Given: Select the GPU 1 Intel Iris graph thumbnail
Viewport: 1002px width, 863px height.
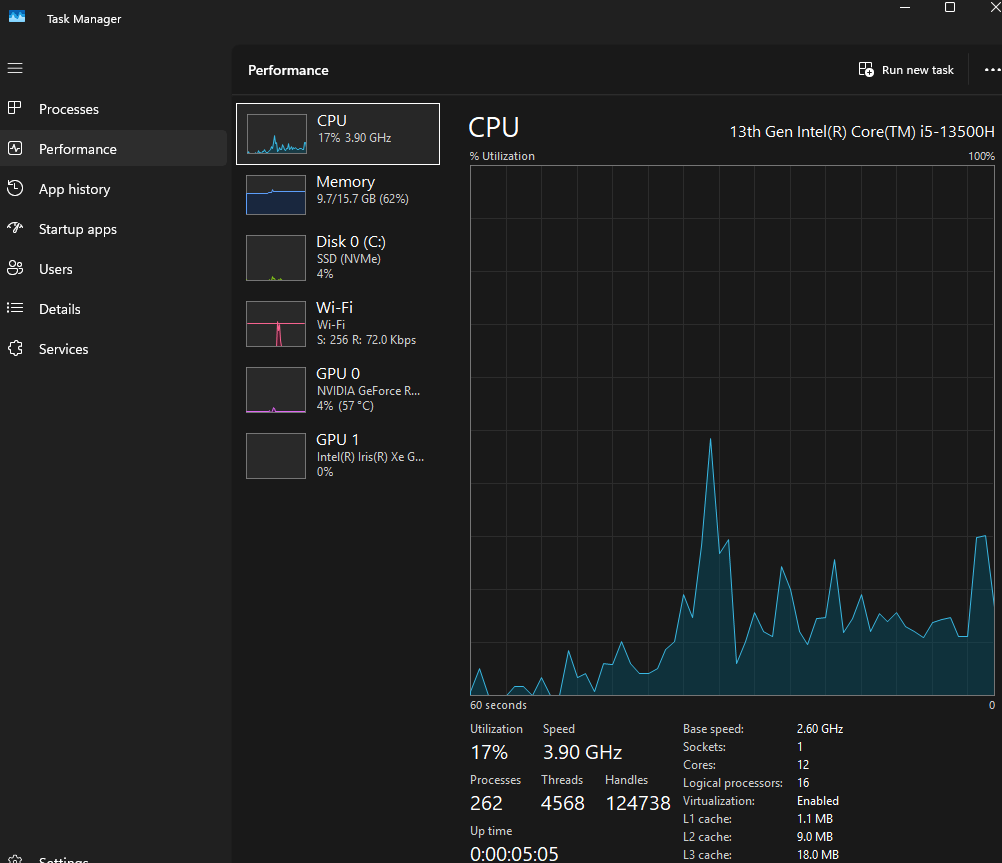Looking at the screenshot, I should click(276, 456).
